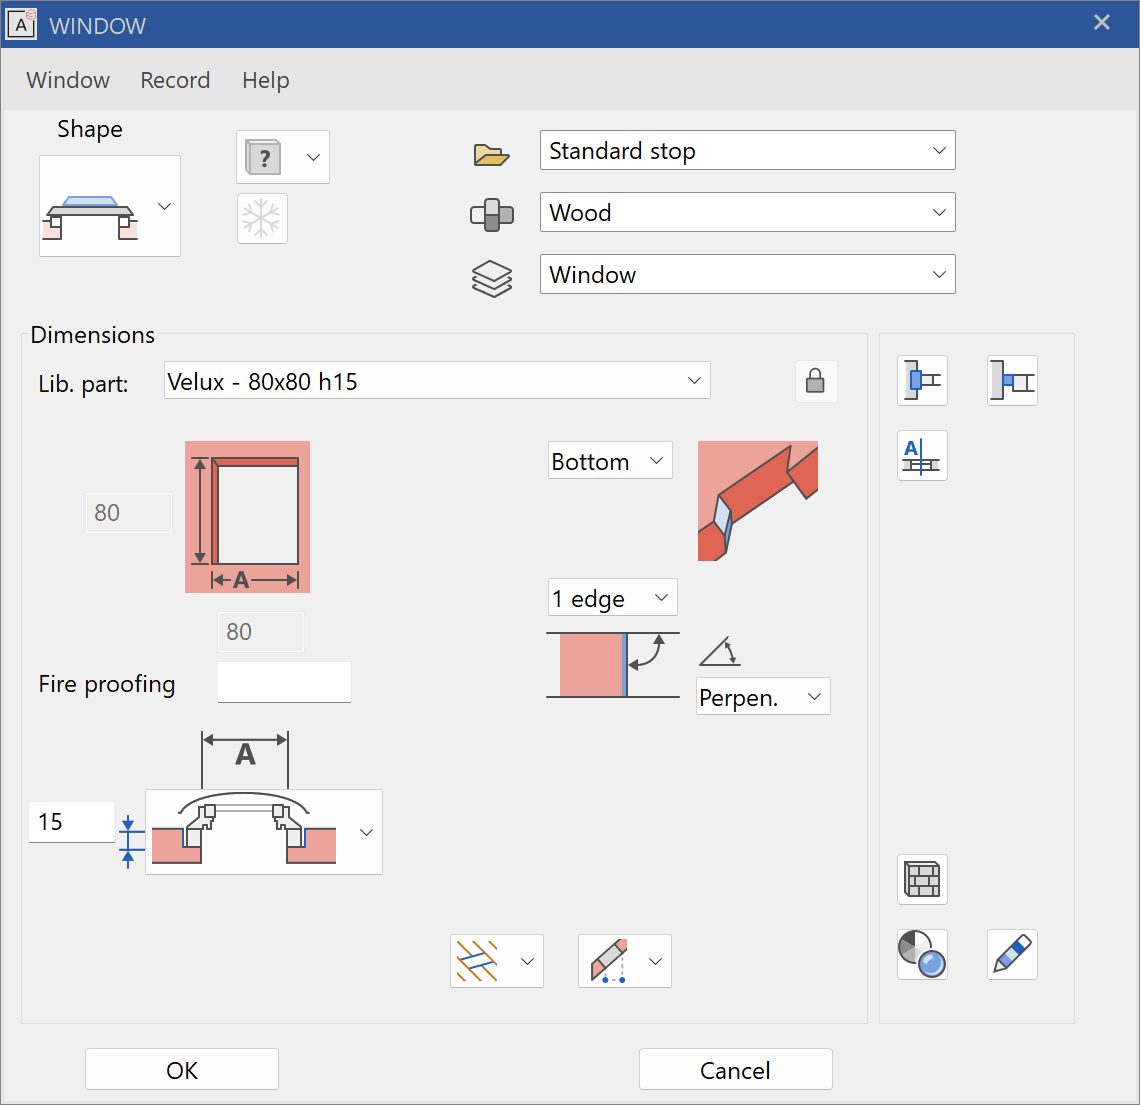This screenshot has height=1105, width=1140.
Task: Toggle the lock icon next to Lib. part
Action: coord(815,381)
